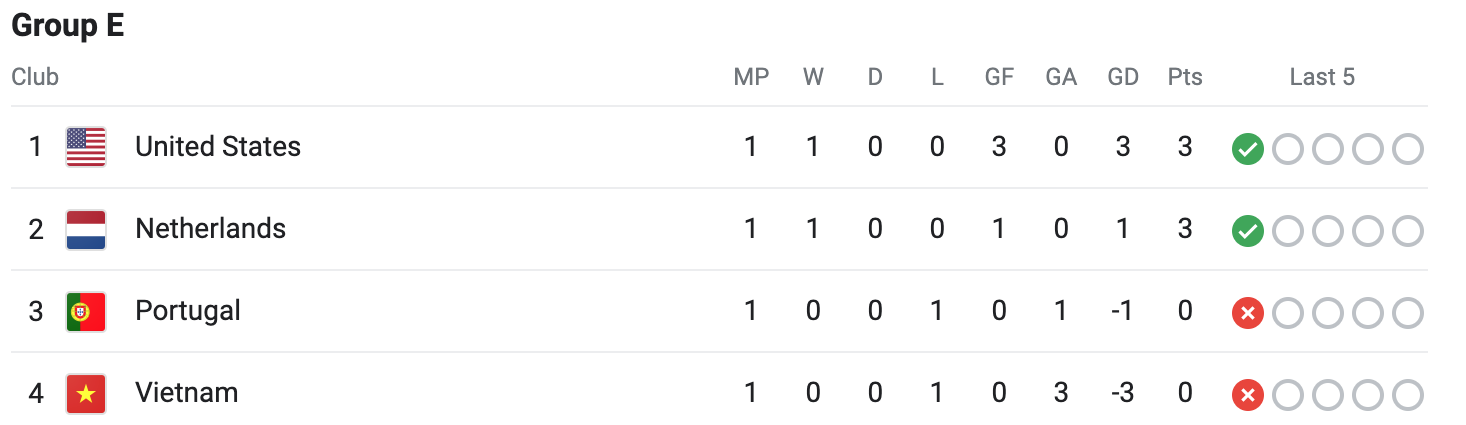This screenshot has width=1466, height=425.
Task: Click United States last empty match circle
Action: [x=1407, y=149]
